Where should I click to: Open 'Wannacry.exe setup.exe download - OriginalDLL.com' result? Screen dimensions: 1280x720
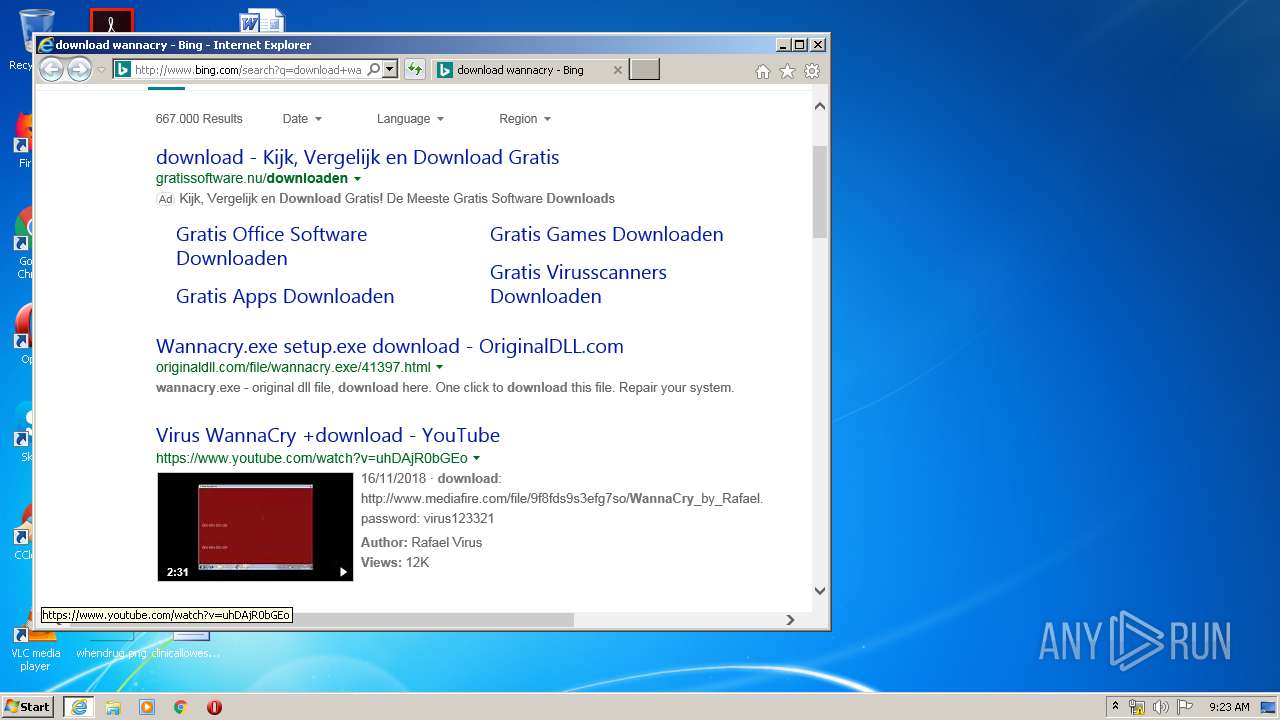[389, 346]
